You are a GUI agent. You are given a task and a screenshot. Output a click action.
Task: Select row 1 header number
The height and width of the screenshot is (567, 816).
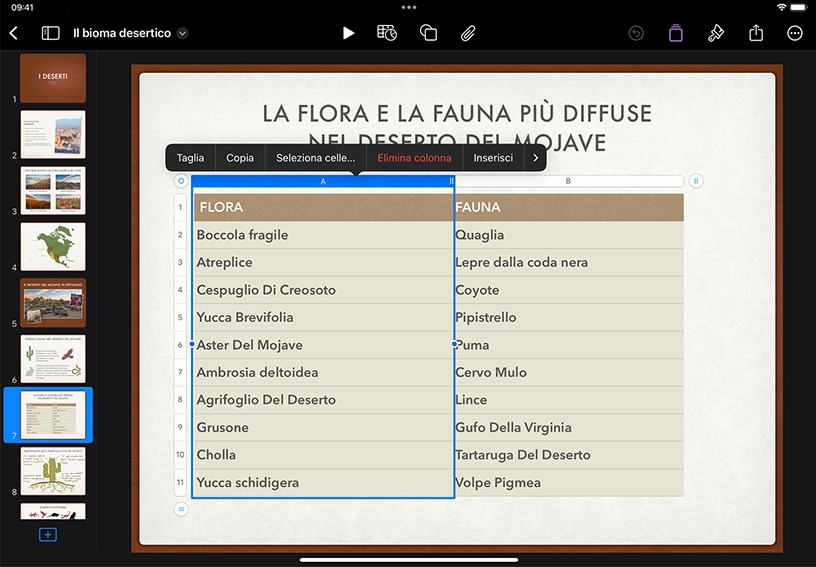point(180,207)
